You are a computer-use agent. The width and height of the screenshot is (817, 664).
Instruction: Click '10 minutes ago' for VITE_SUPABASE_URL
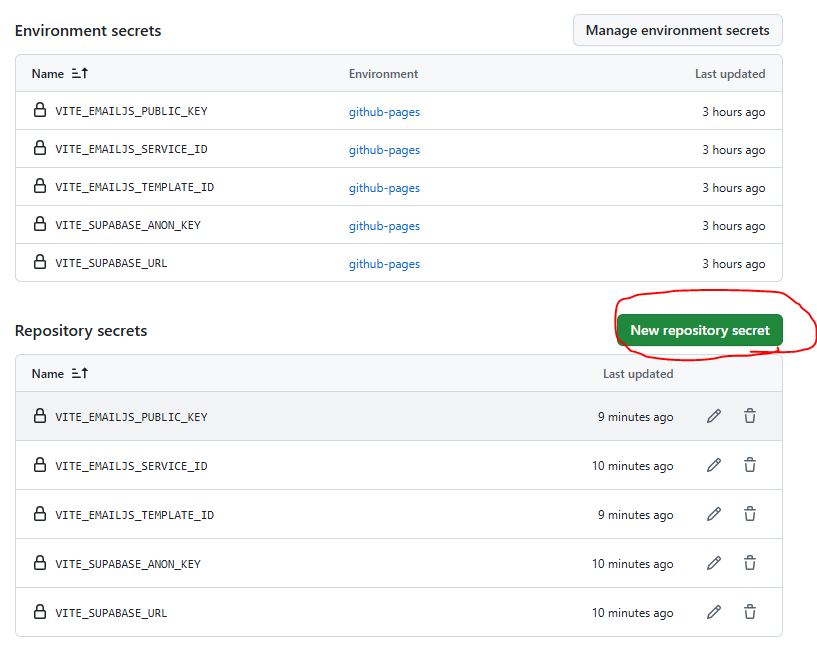click(x=633, y=613)
